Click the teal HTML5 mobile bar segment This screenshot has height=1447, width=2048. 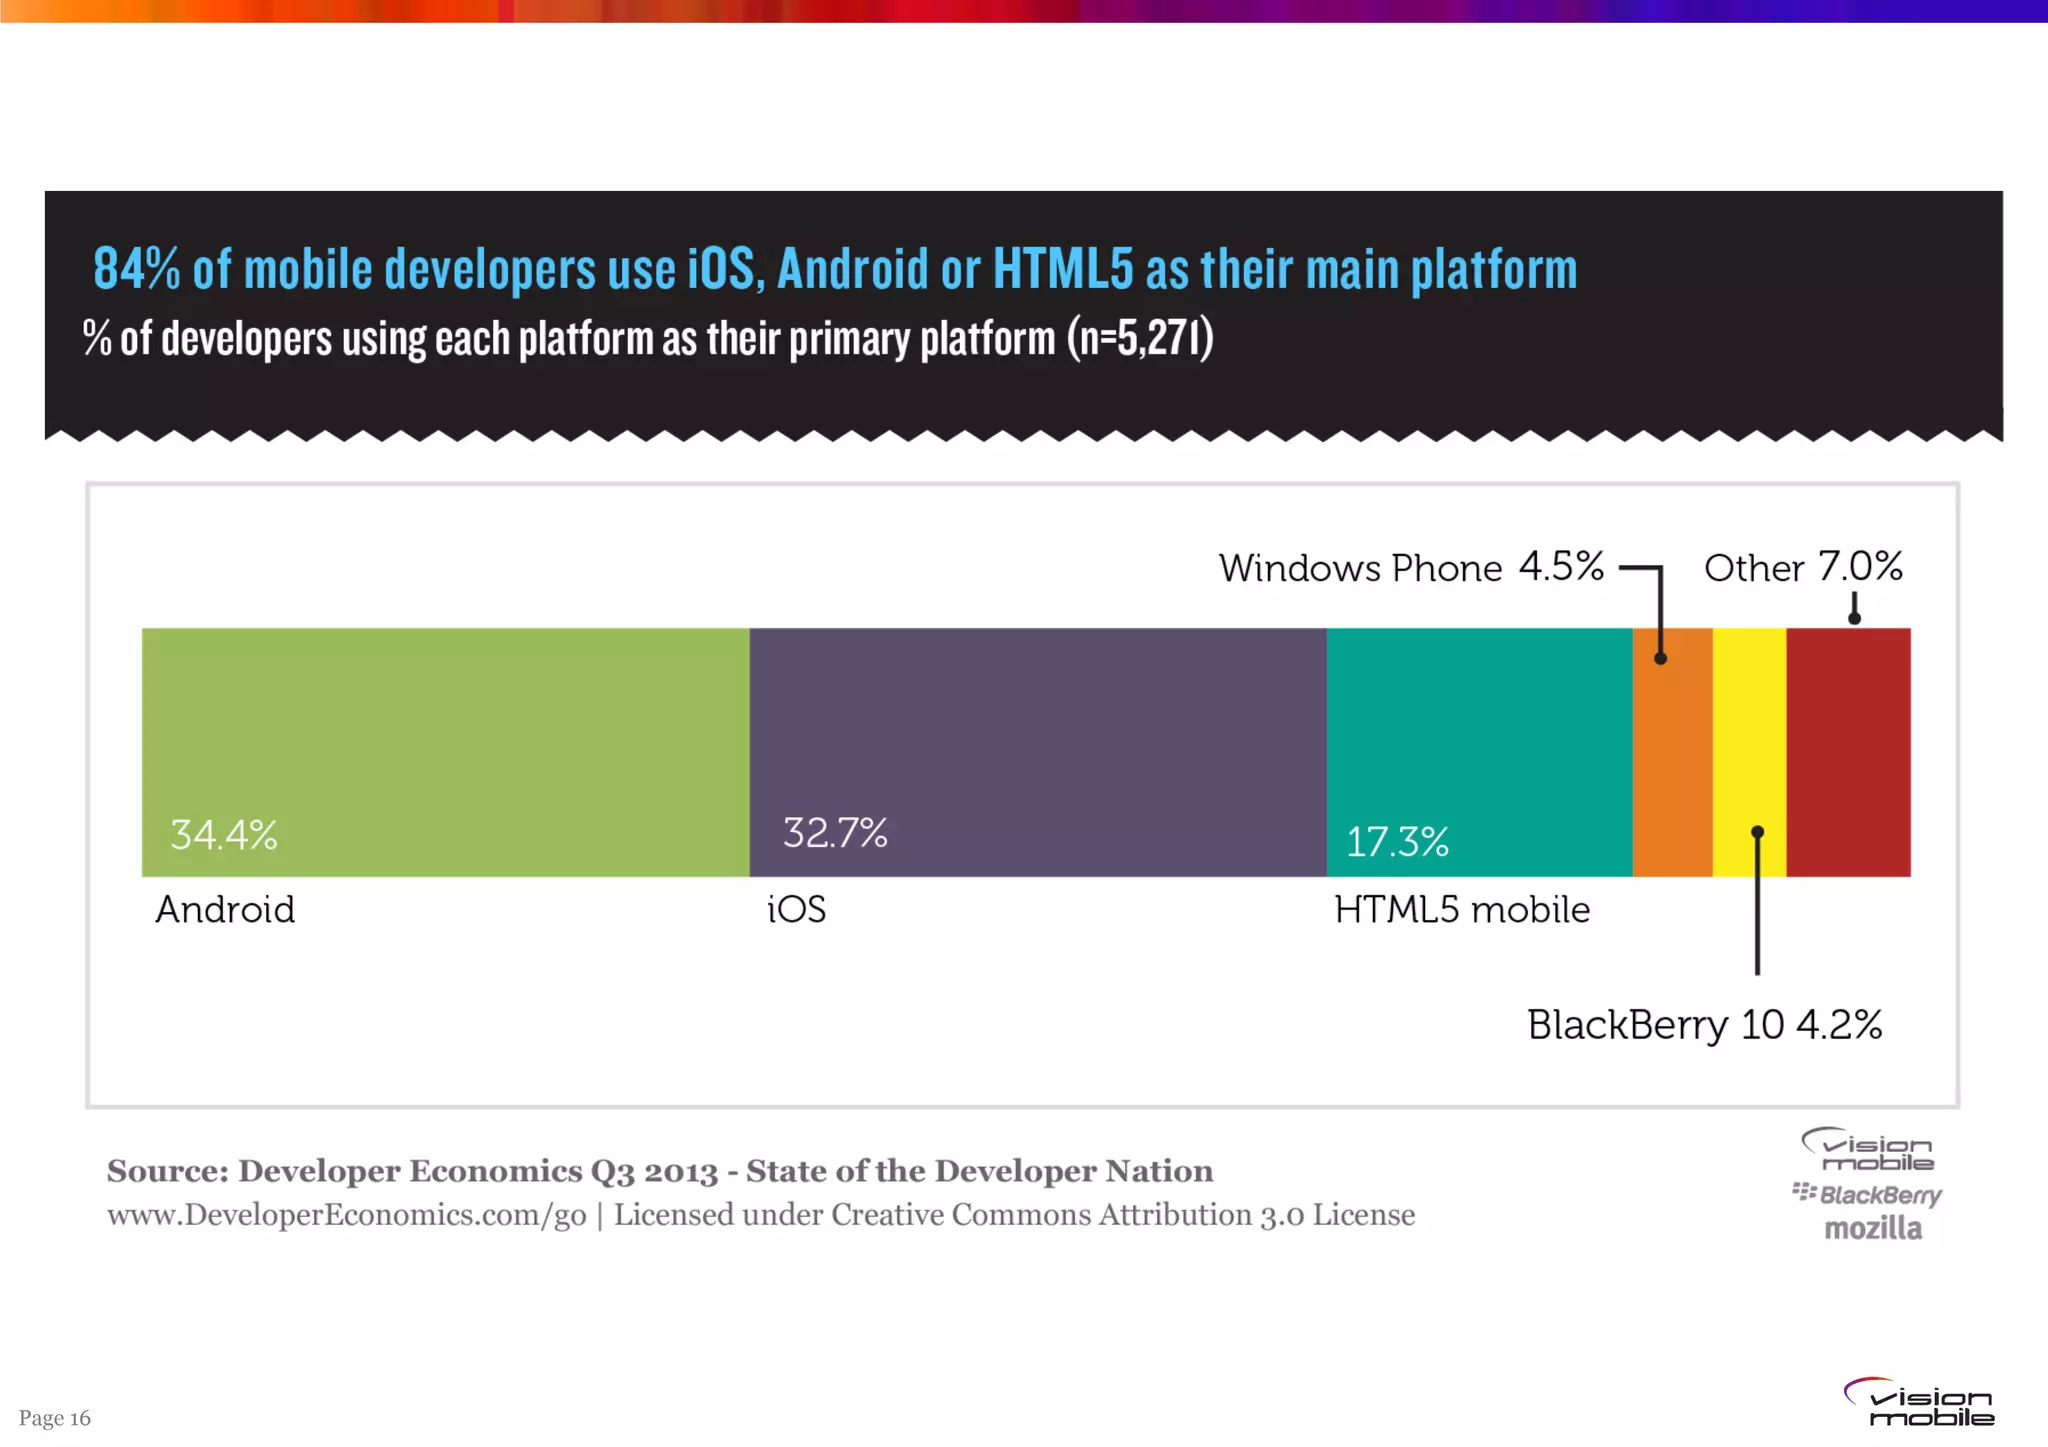point(1479,752)
